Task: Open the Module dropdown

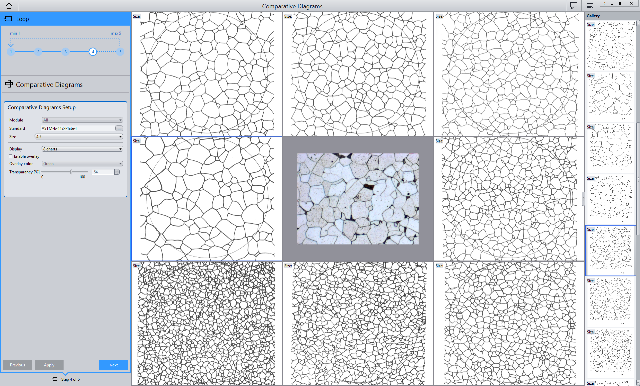Action: coord(82,120)
